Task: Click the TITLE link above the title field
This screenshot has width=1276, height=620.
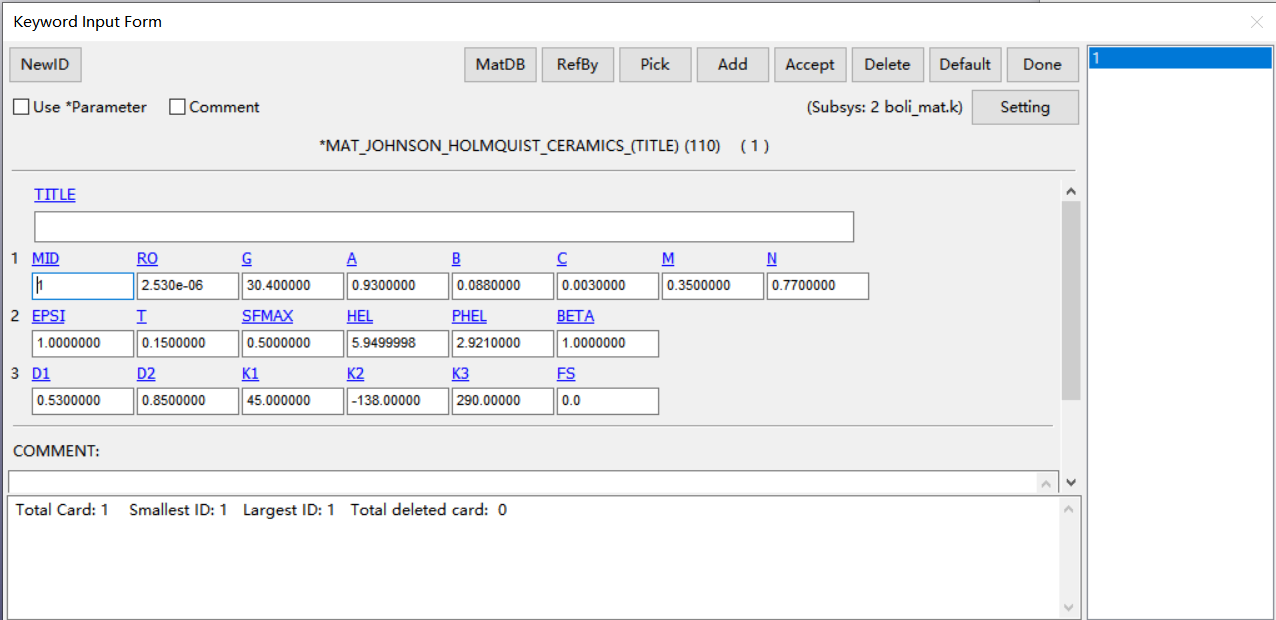Action: (54, 194)
